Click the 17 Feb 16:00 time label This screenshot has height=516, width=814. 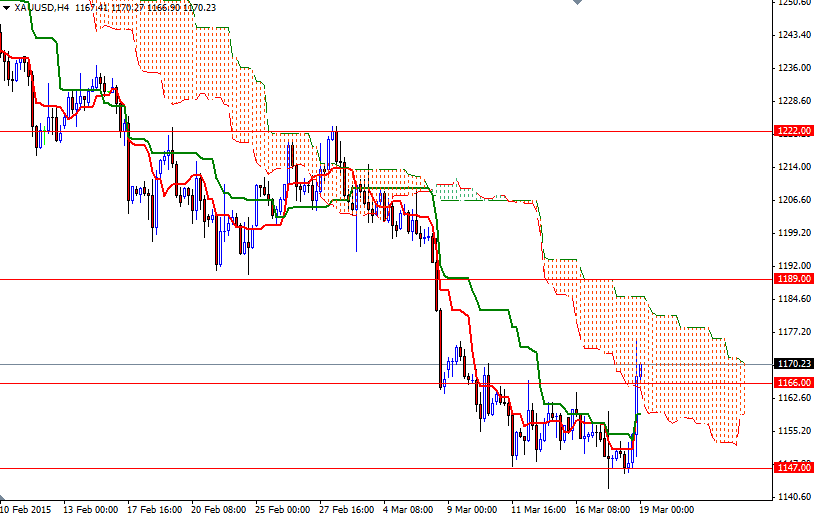(154, 510)
